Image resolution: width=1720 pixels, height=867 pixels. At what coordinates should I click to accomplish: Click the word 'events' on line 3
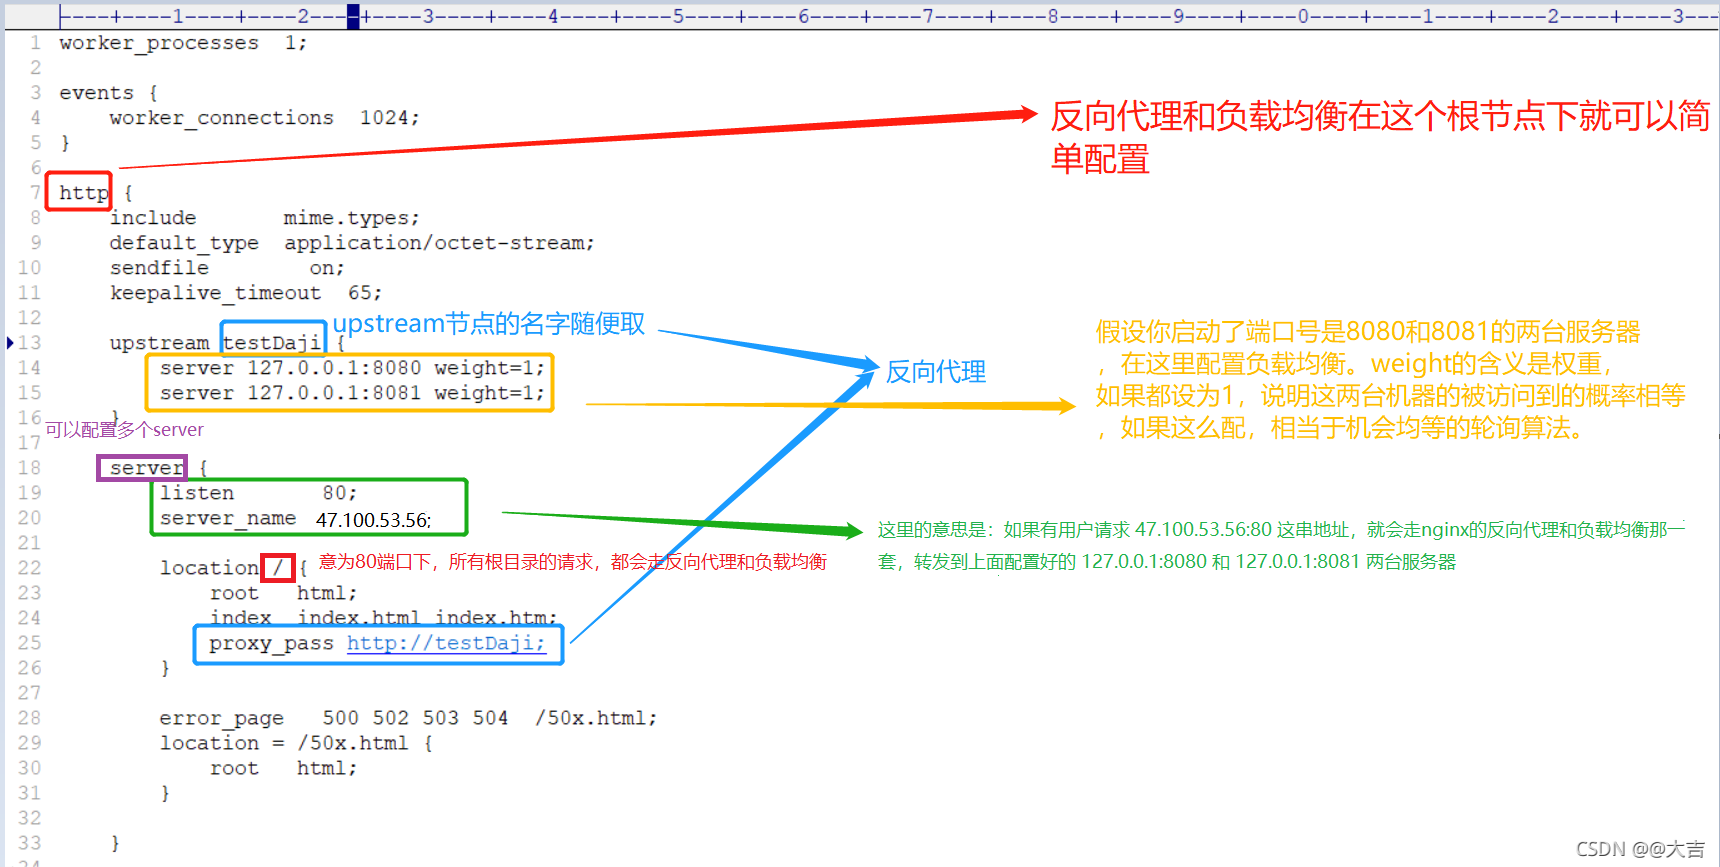[96, 93]
